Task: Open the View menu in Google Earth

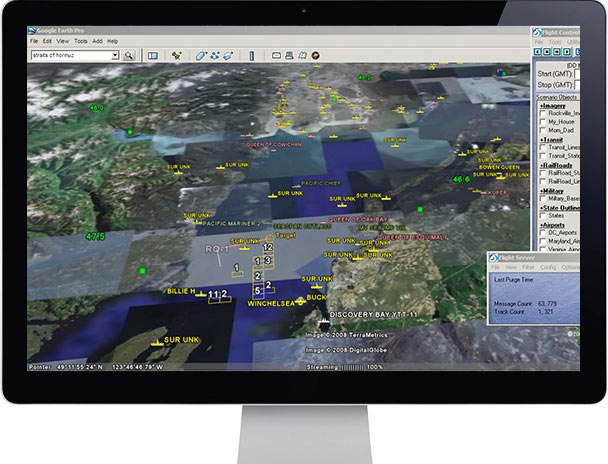Action: [61, 41]
